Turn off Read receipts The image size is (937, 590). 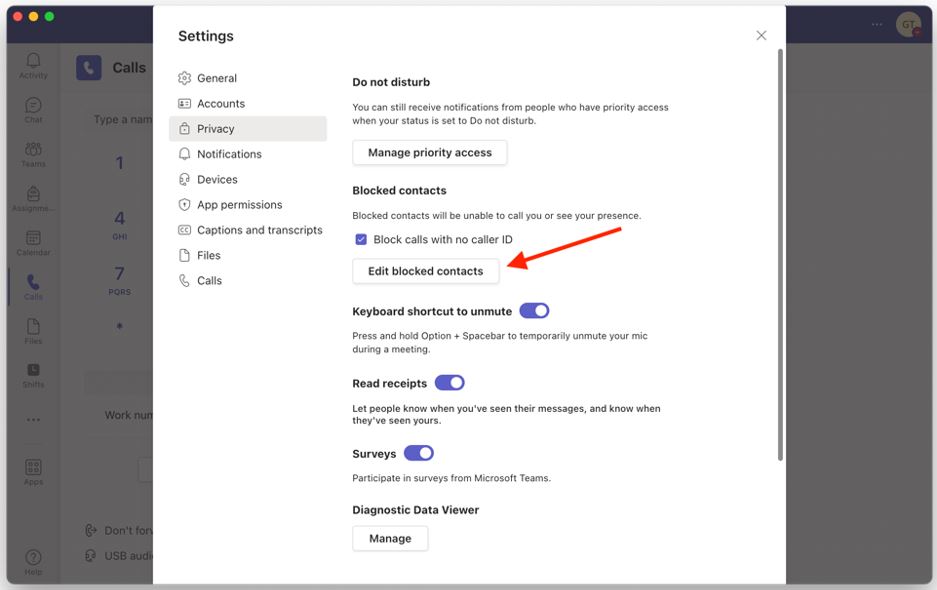click(x=450, y=382)
